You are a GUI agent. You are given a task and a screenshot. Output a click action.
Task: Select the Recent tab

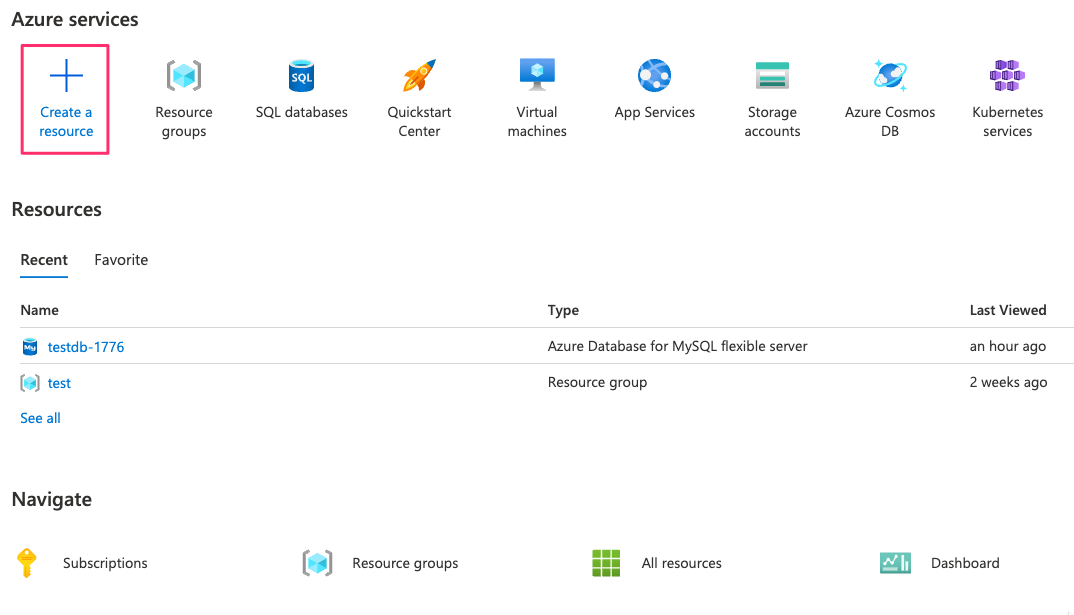pos(44,259)
